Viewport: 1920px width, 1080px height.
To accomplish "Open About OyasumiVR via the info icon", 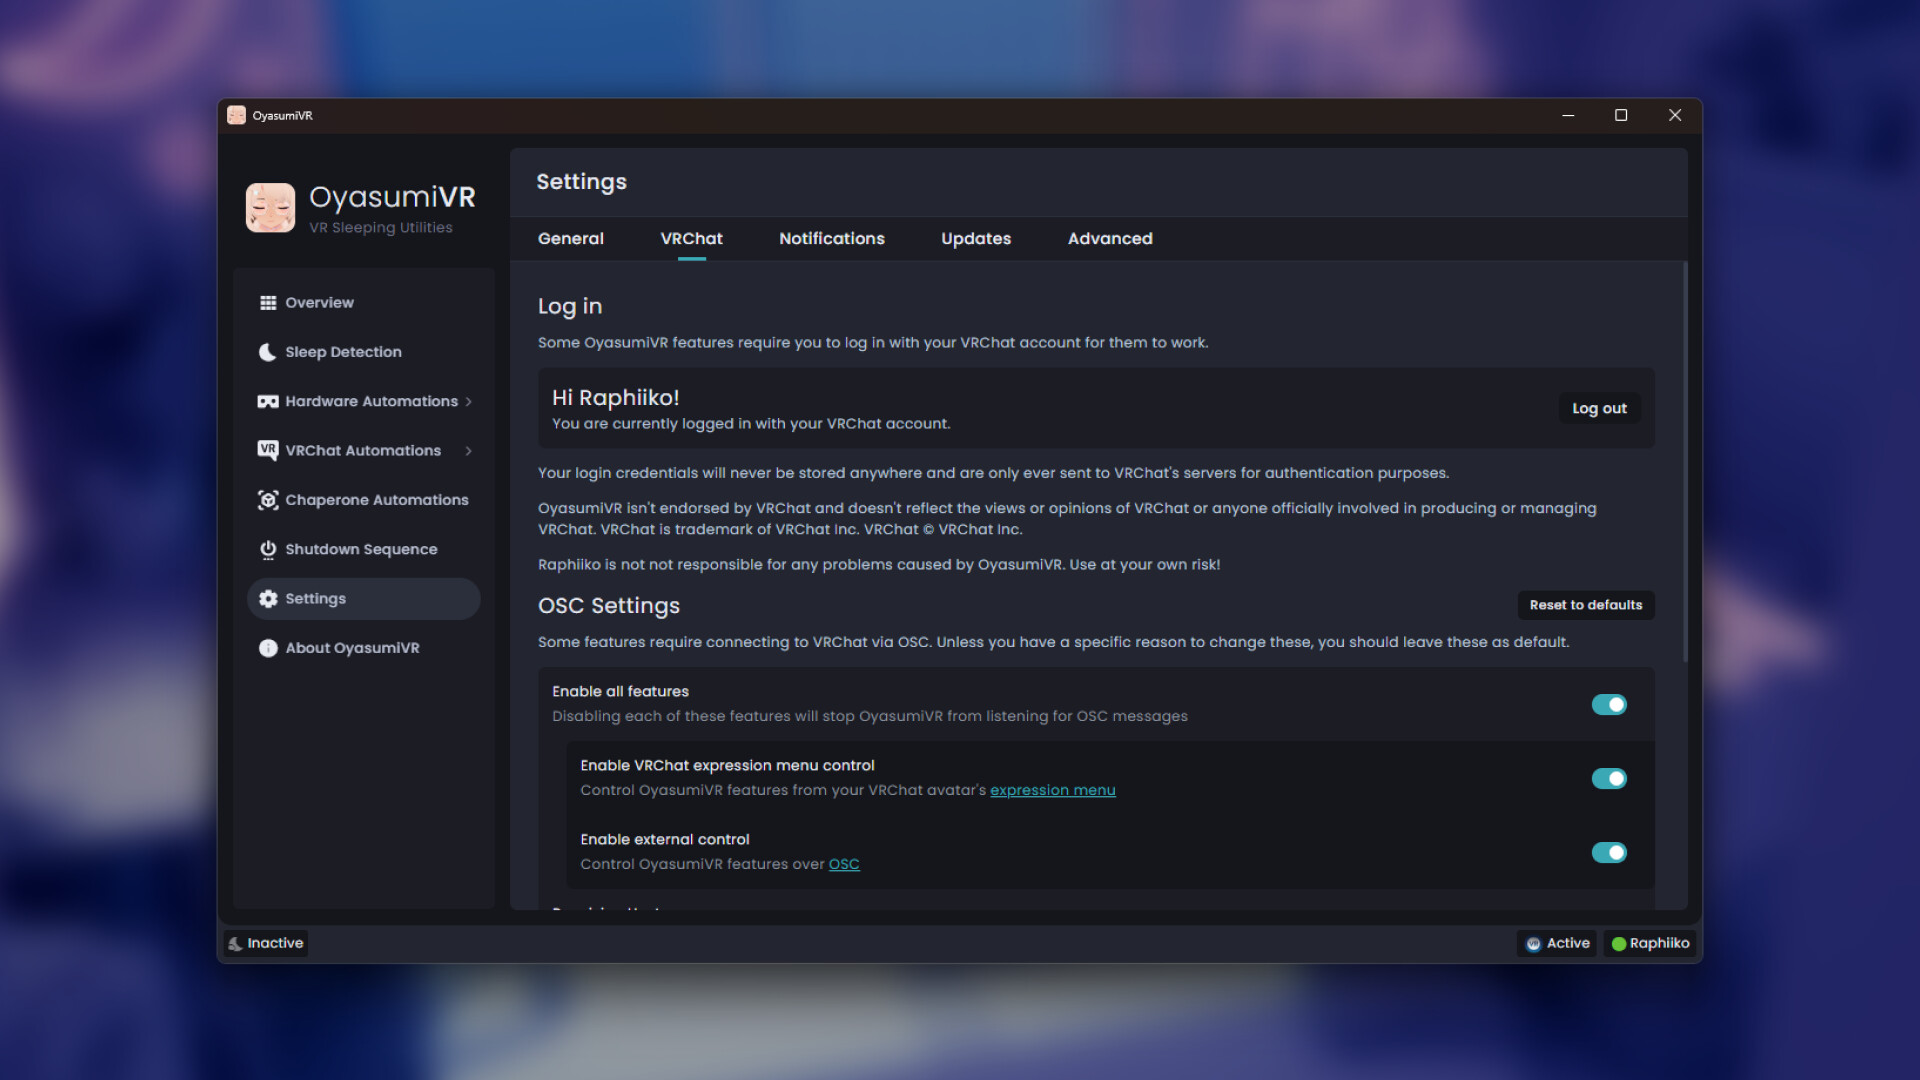I will tap(267, 648).
